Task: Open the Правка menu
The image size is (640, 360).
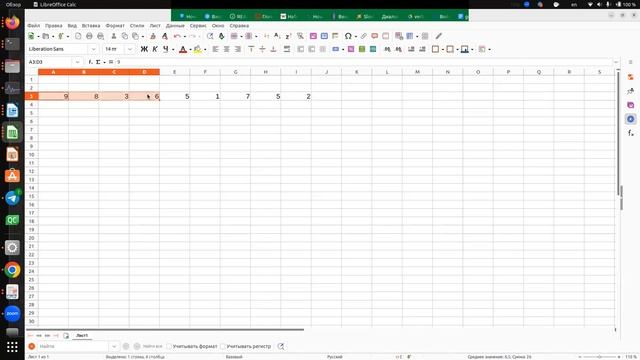Action: pos(53,25)
